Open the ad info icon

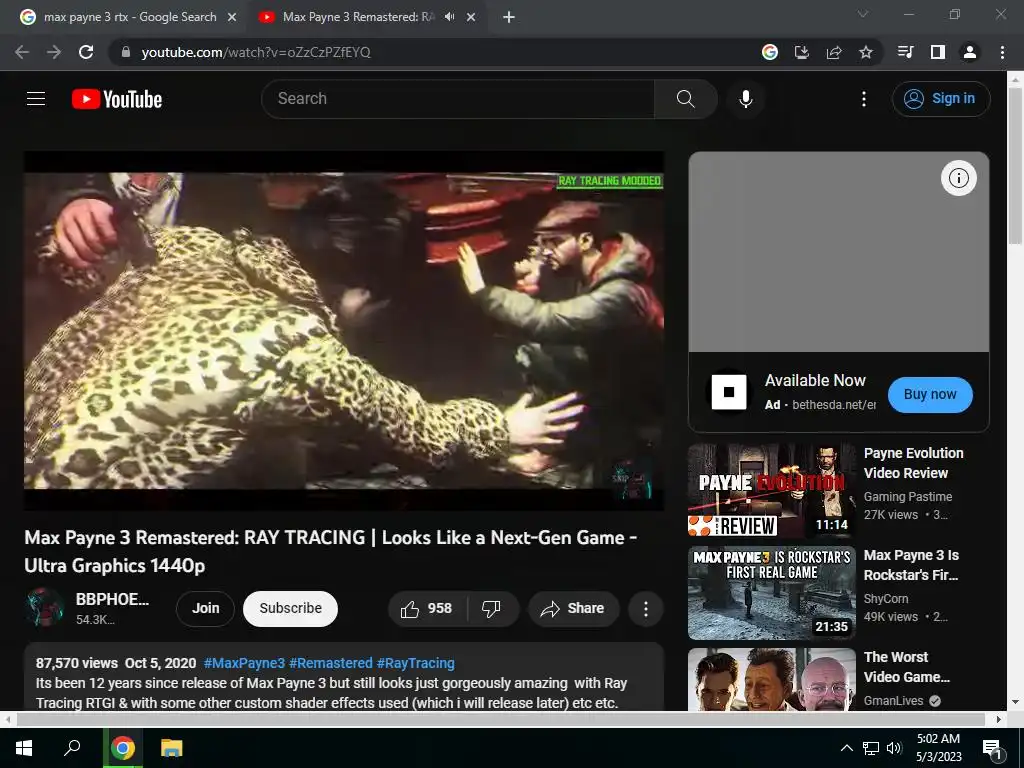click(958, 178)
